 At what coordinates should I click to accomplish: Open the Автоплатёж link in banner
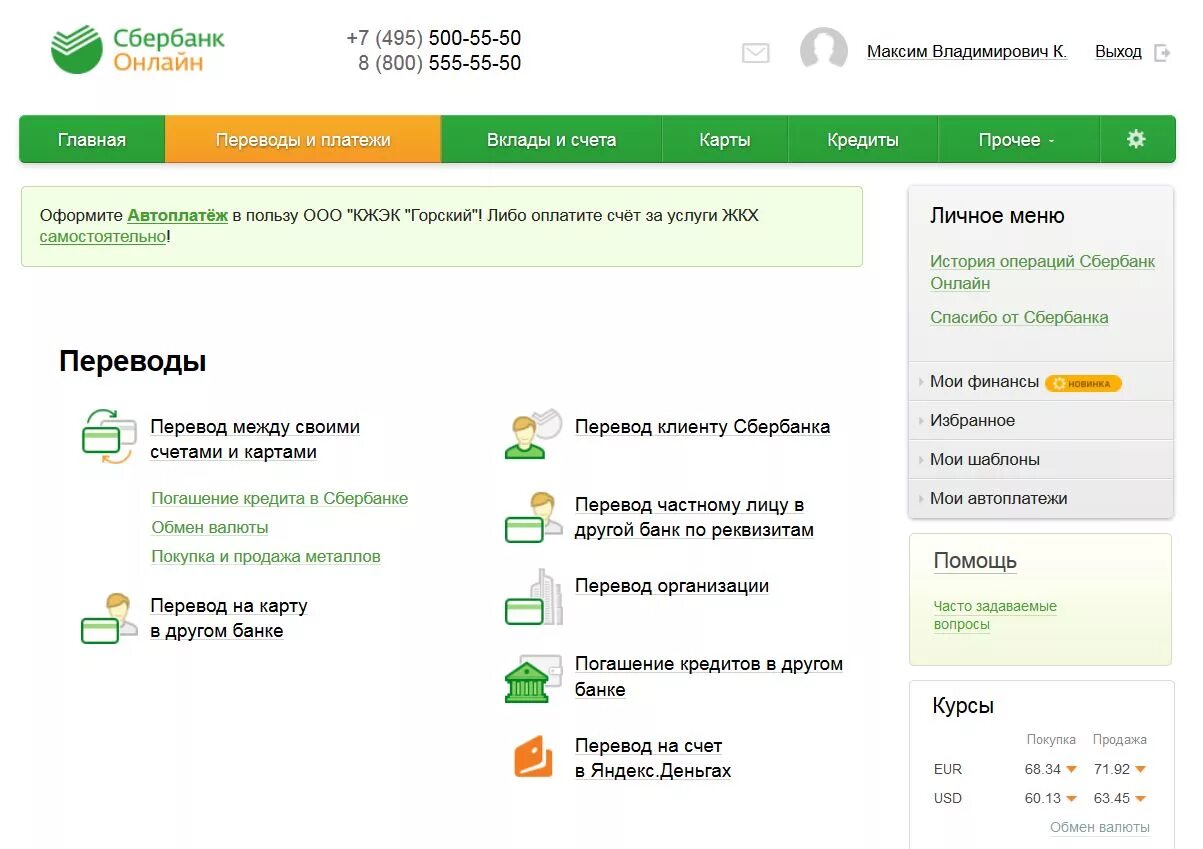[178, 215]
